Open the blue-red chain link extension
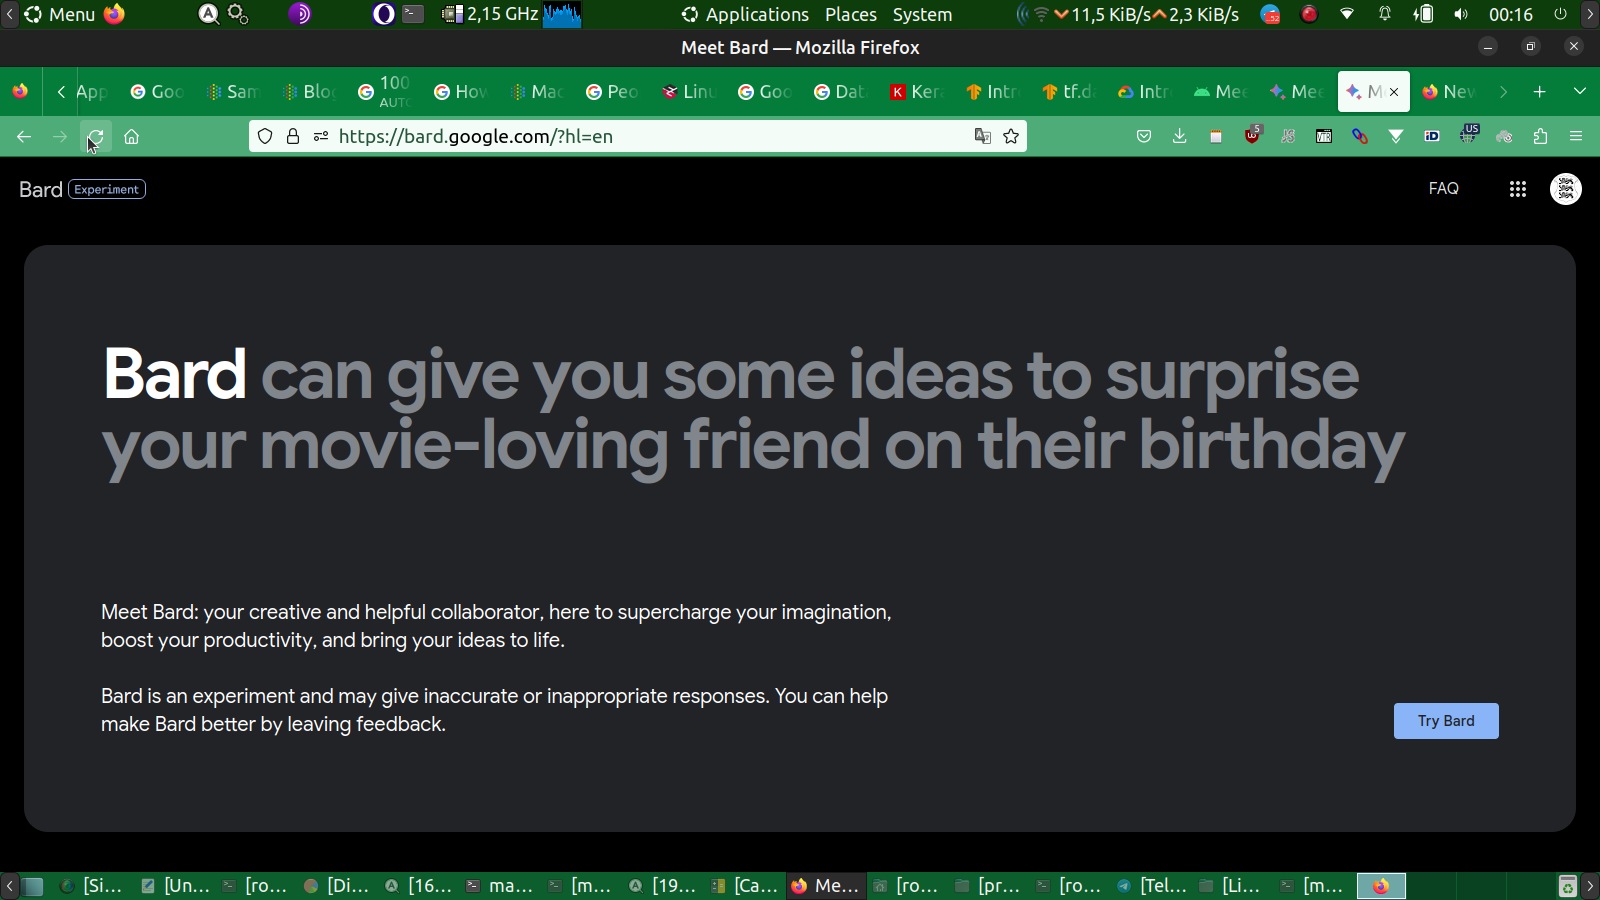The height and width of the screenshot is (900, 1600). [x=1360, y=137]
